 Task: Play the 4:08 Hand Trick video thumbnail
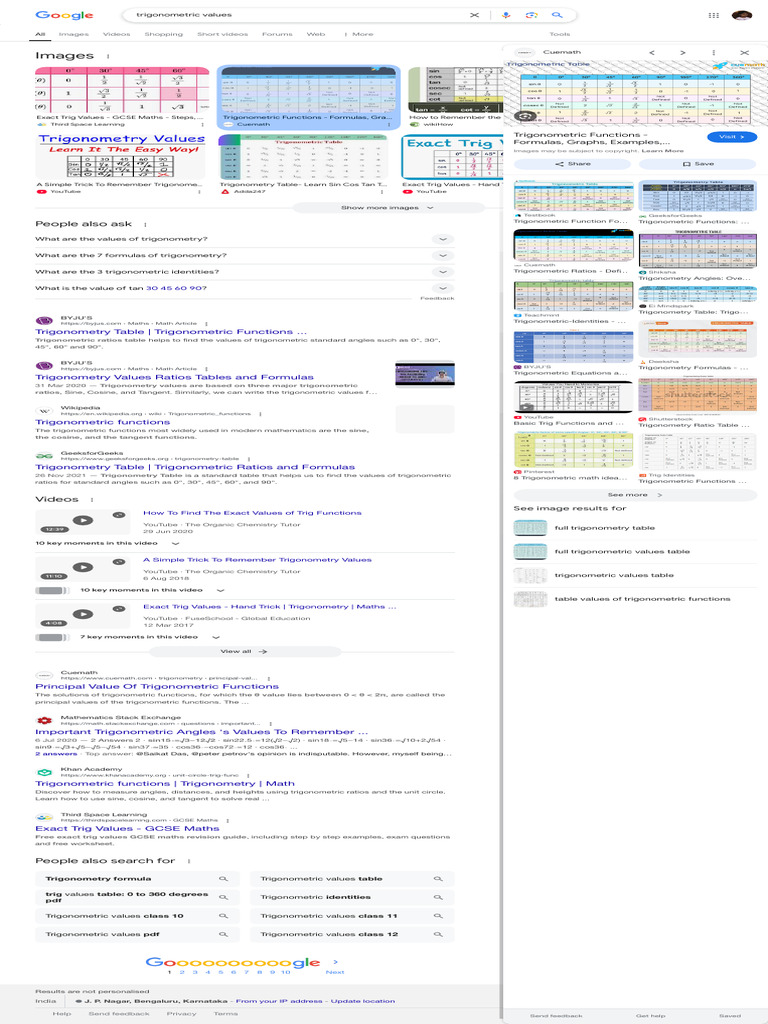[82, 615]
